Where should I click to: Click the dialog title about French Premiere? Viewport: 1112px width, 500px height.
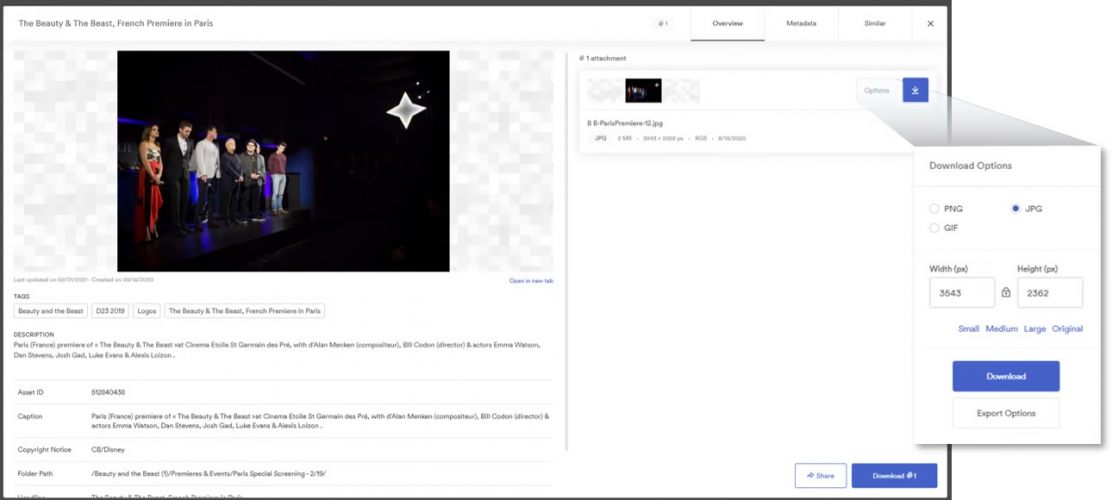(x=116, y=23)
